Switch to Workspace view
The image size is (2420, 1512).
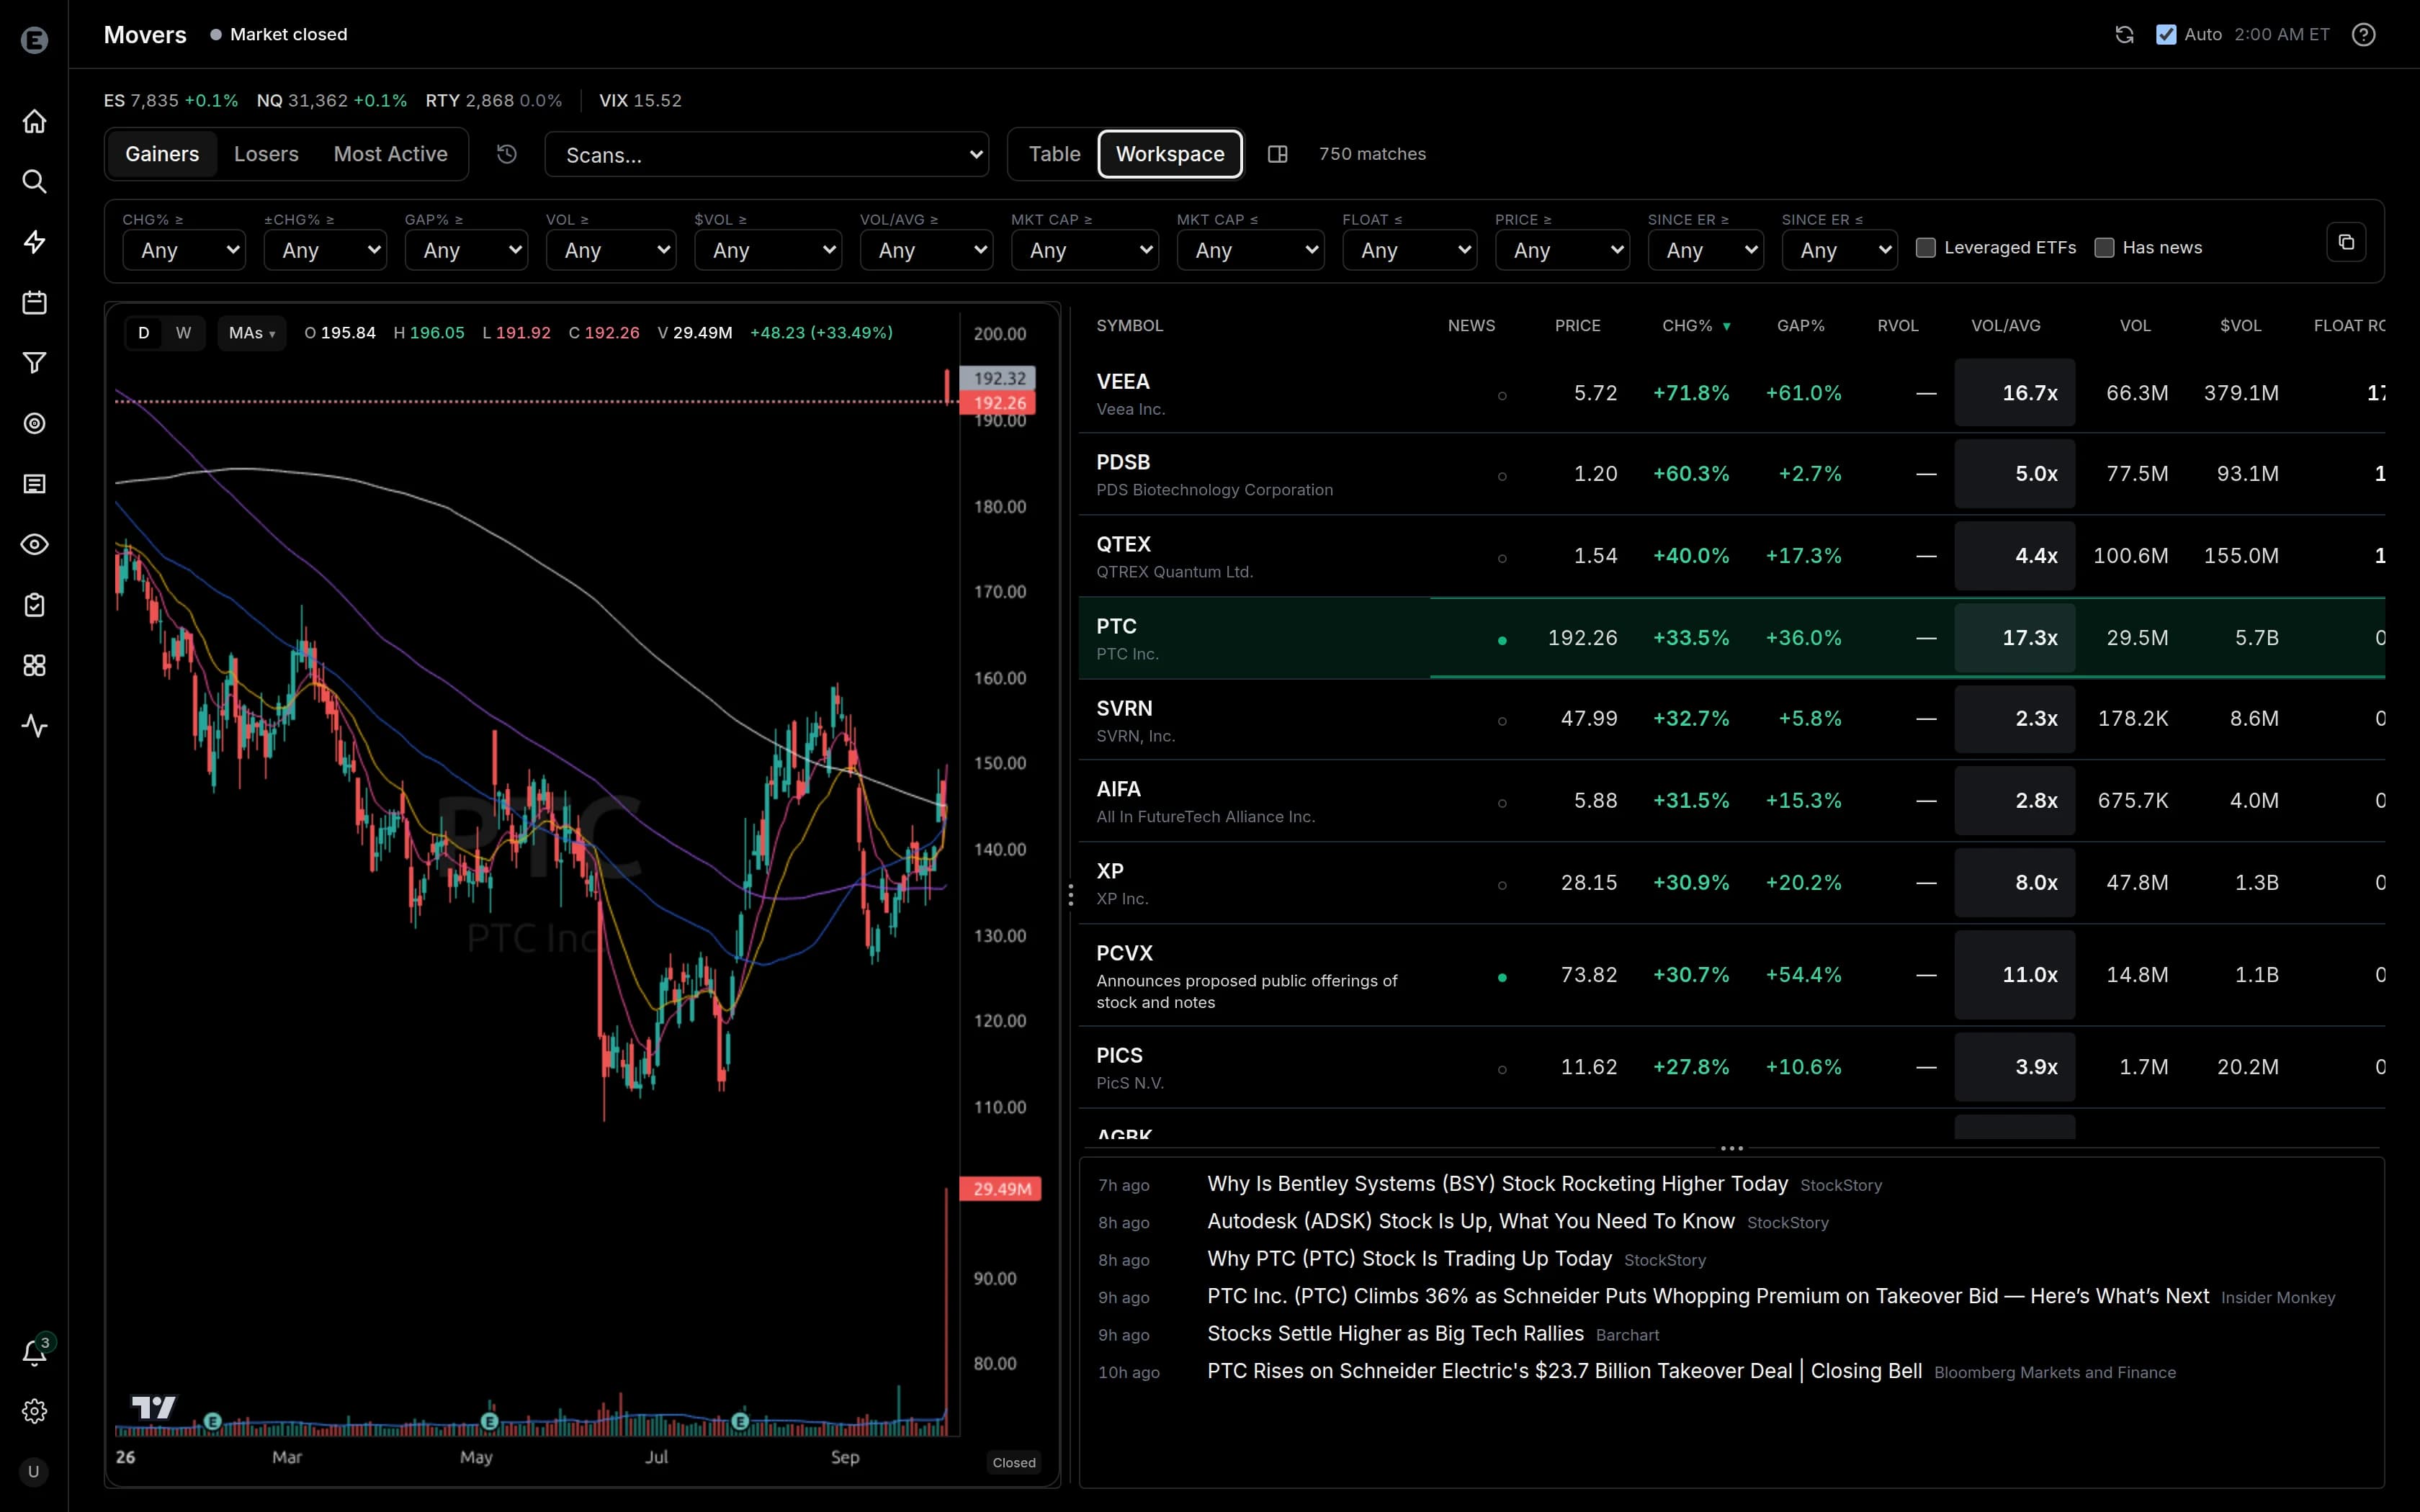(x=1170, y=154)
